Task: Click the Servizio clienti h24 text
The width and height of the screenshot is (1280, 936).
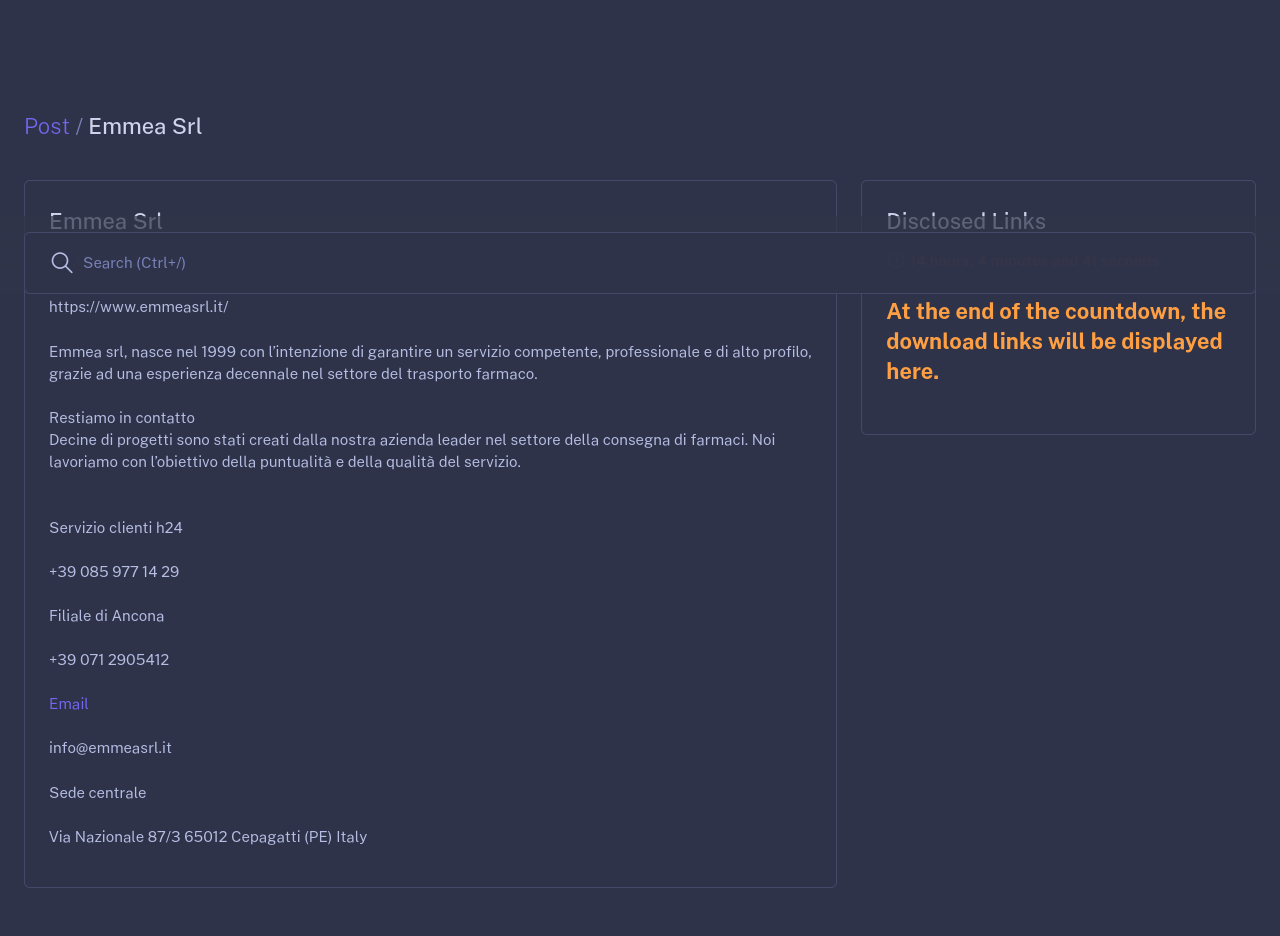Action: point(116,528)
